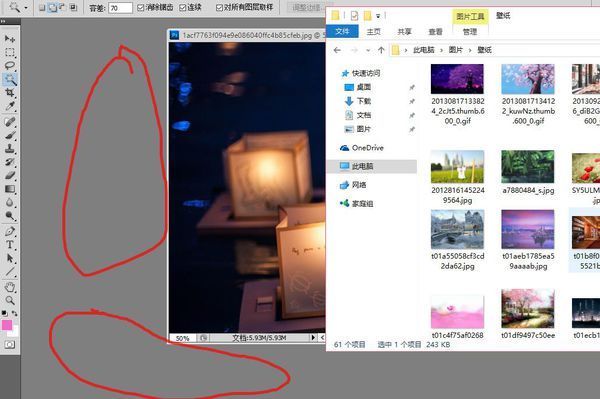600x399 pixels.
Task: Choose Subtract from Selection mode
Action: (x=62, y=7)
